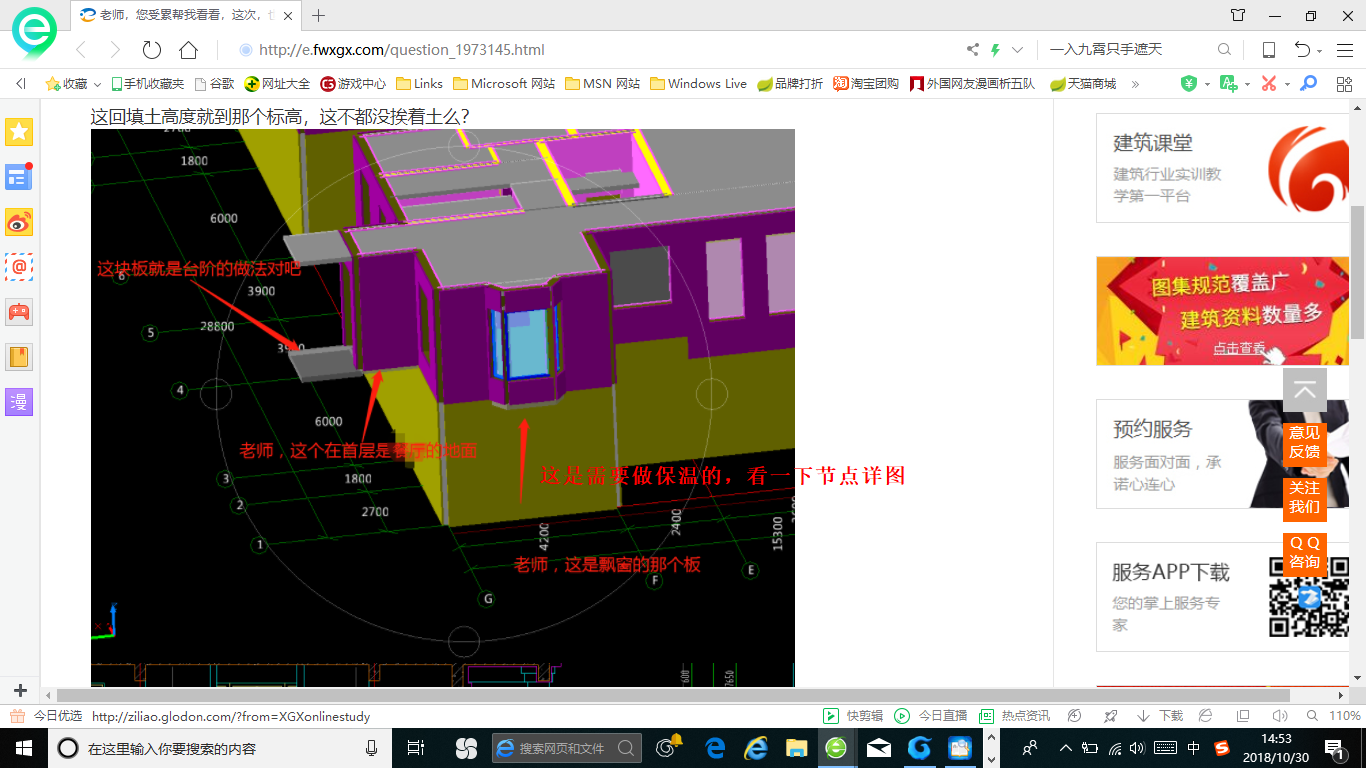The width and height of the screenshot is (1366, 768).
Task: Click the translate extension icon
Action: pyautogui.click(x=1229, y=84)
